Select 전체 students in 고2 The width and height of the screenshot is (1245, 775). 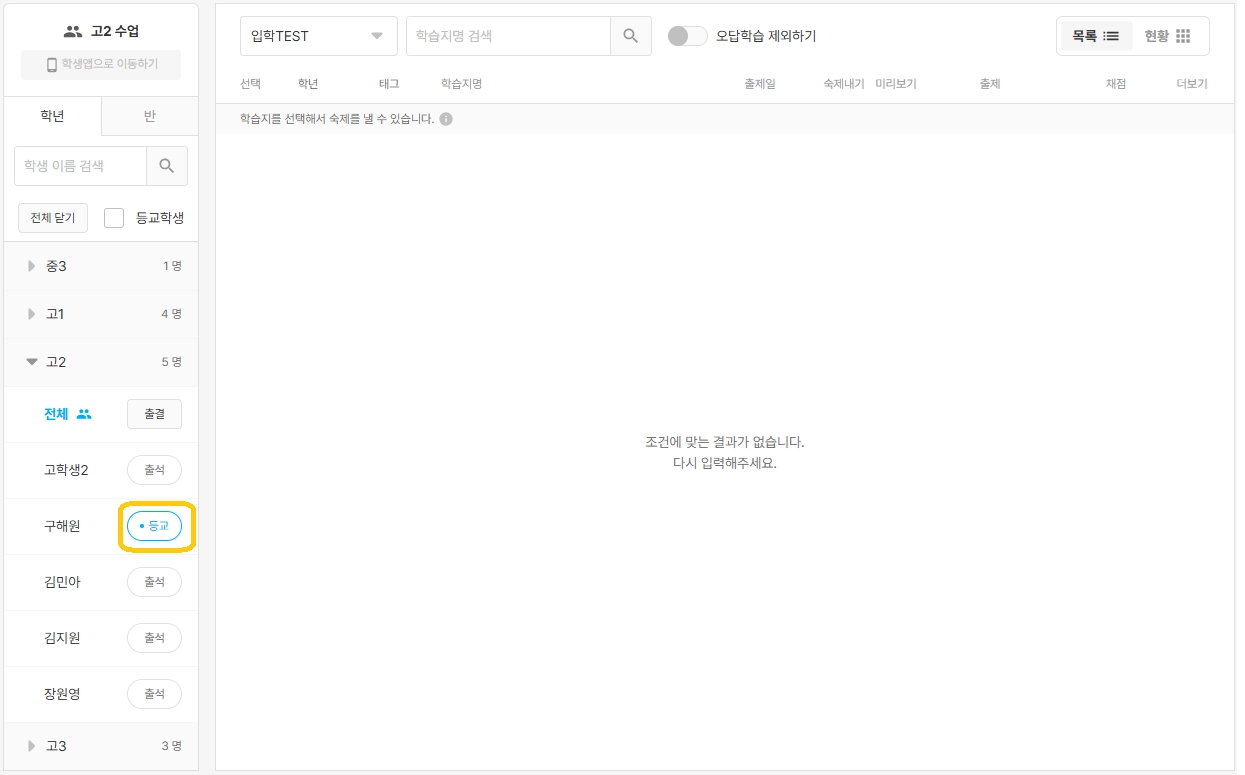click(x=56, y=414)
